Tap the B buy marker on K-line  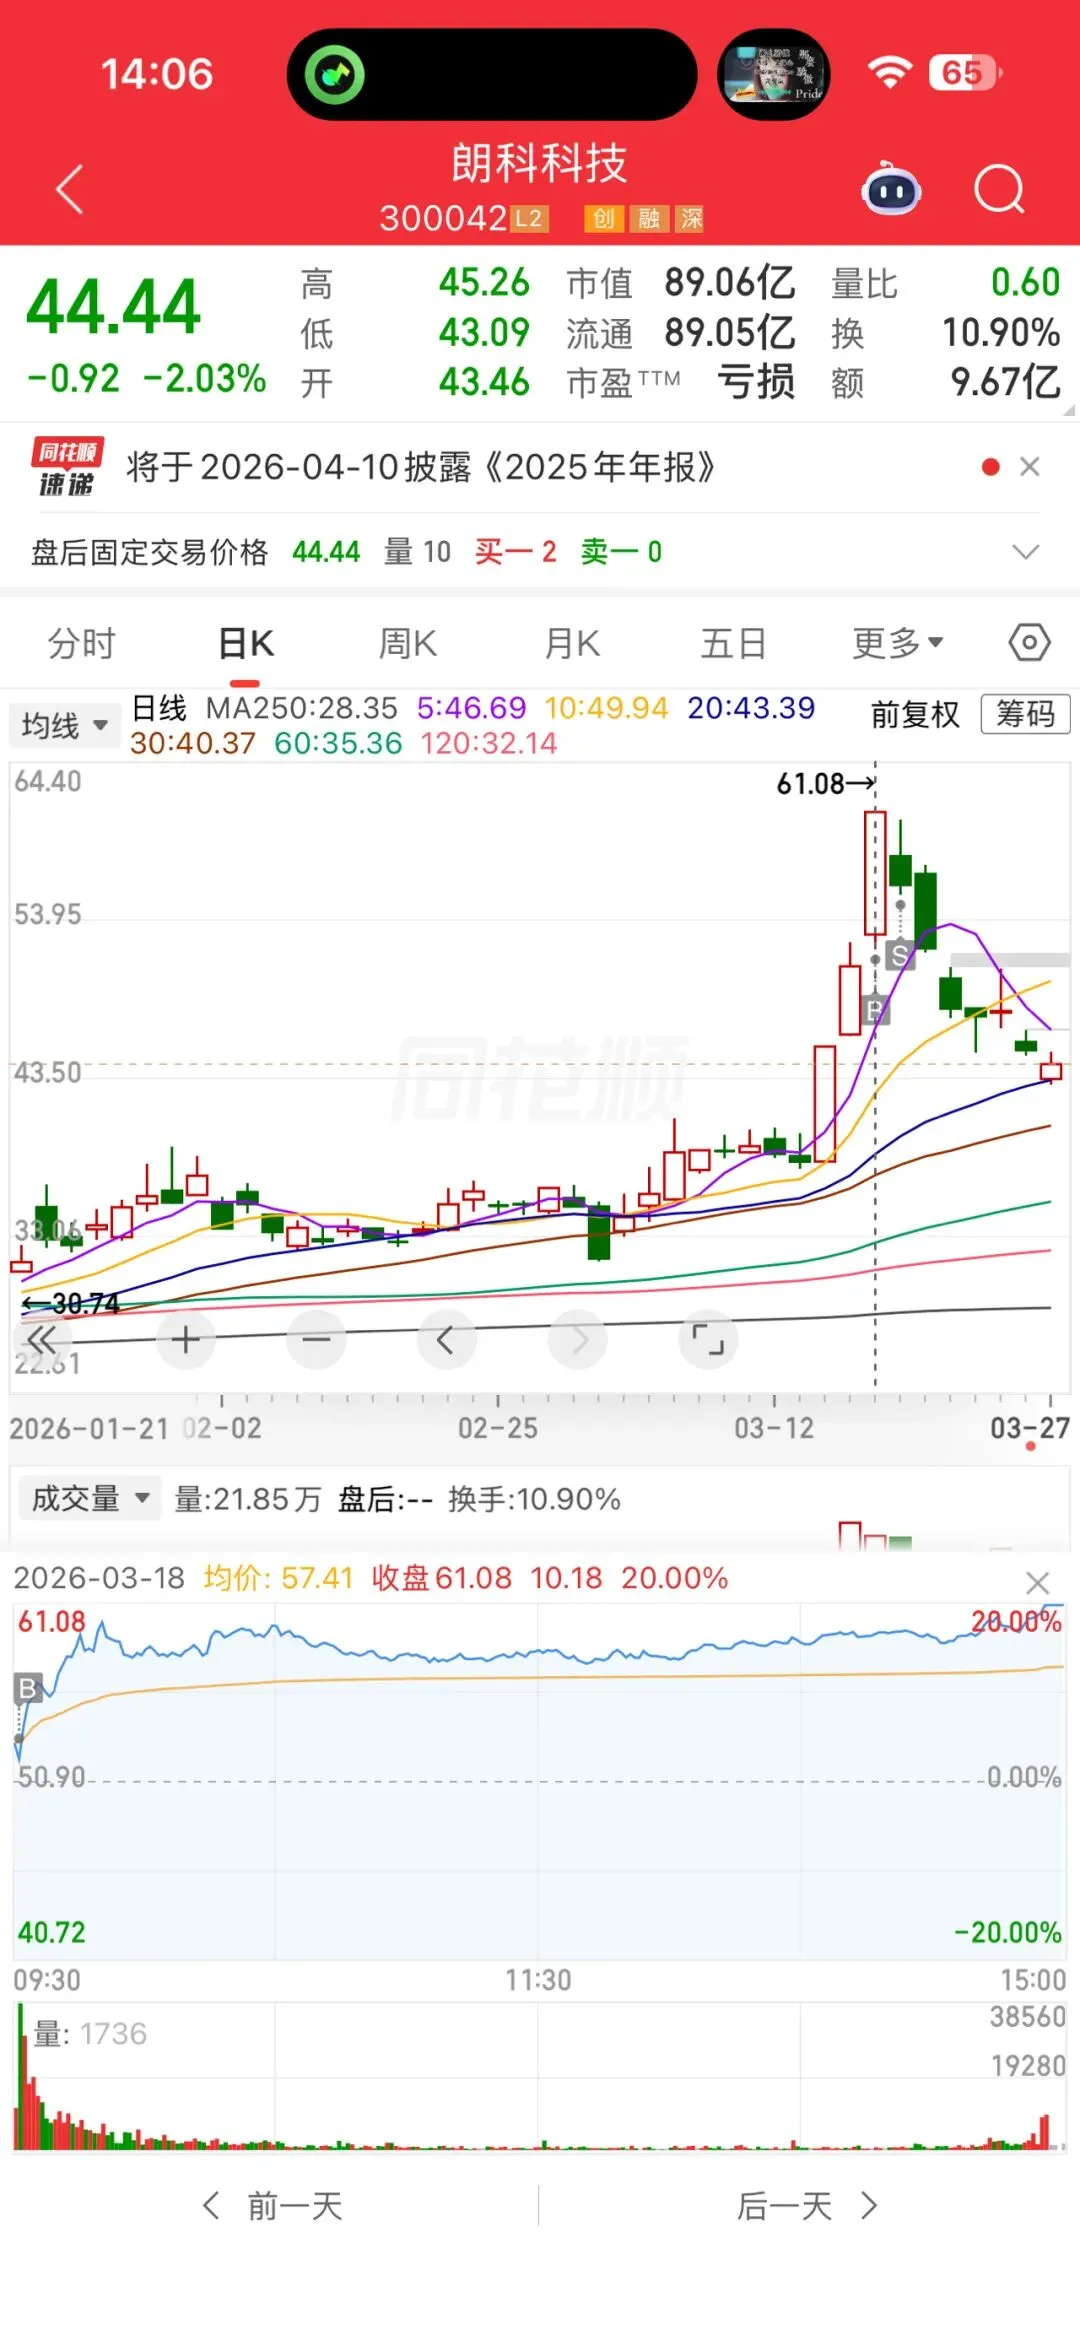[x=875, y=1009]
